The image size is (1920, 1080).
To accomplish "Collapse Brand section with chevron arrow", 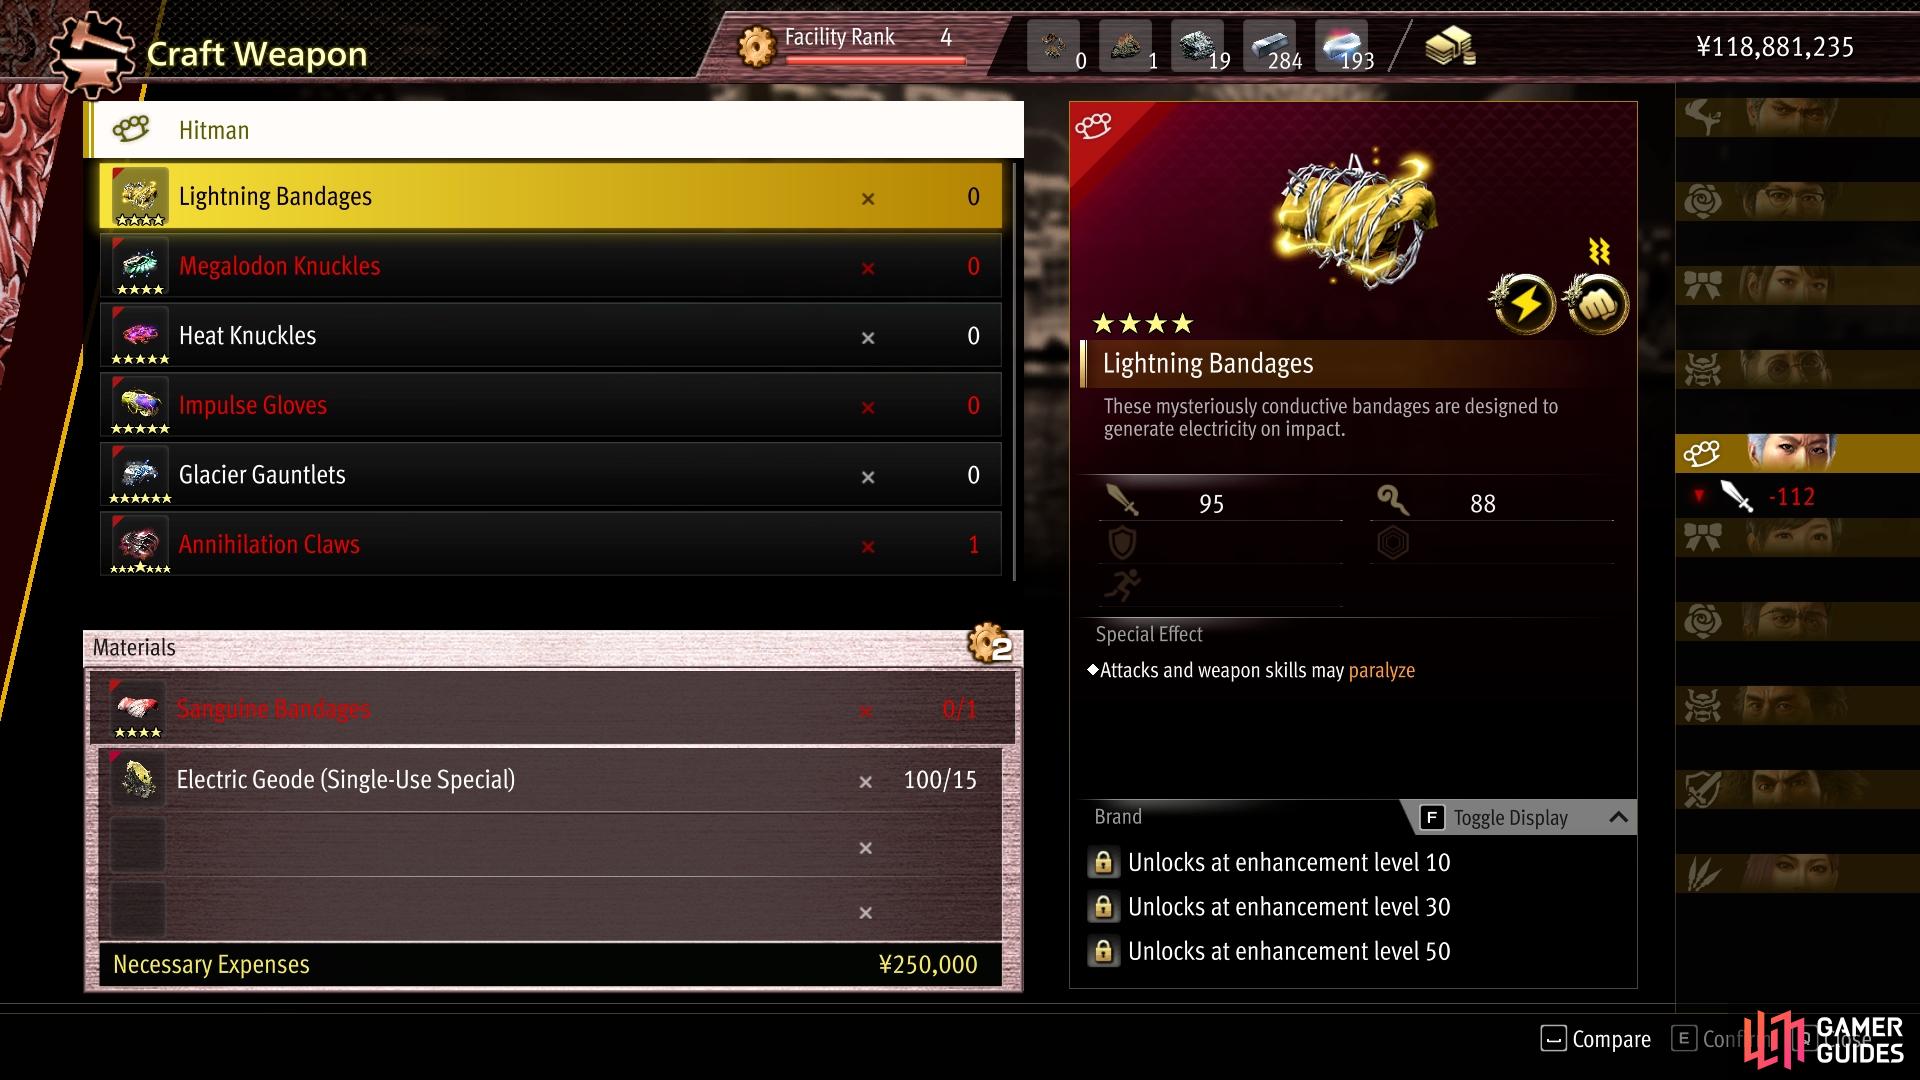I will pyautogui.click(x=1618, y=817).
